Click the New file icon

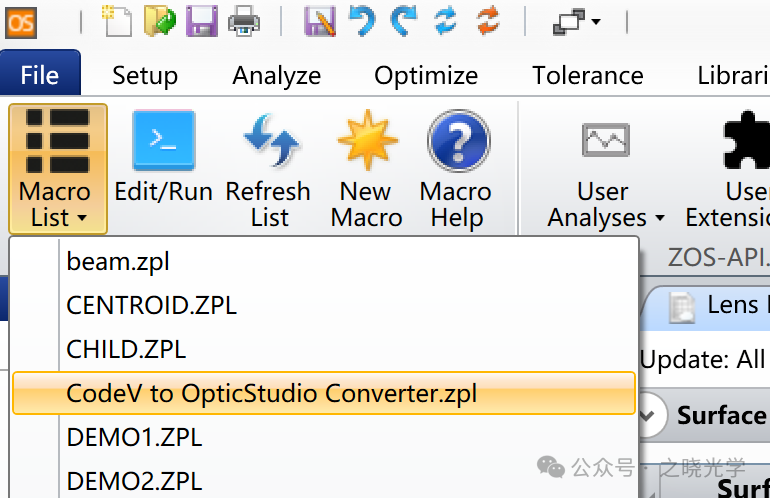tap(118, 20)
